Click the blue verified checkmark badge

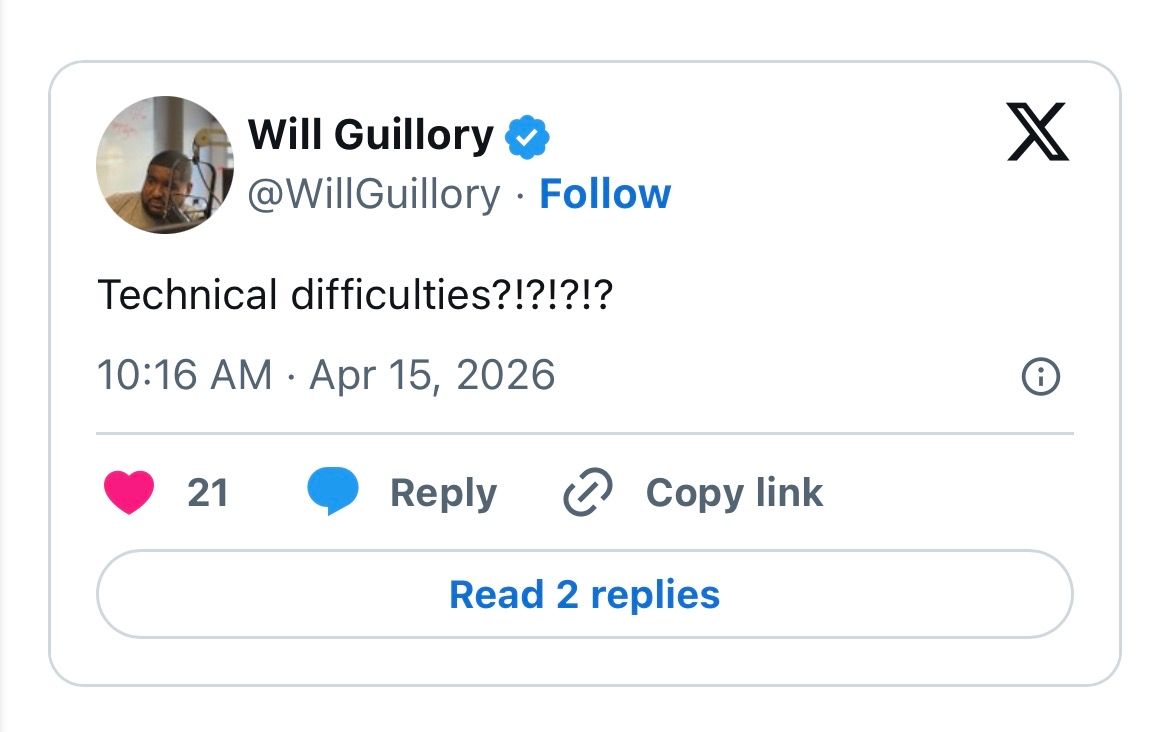pyautogui.click(x=528, y=137)
